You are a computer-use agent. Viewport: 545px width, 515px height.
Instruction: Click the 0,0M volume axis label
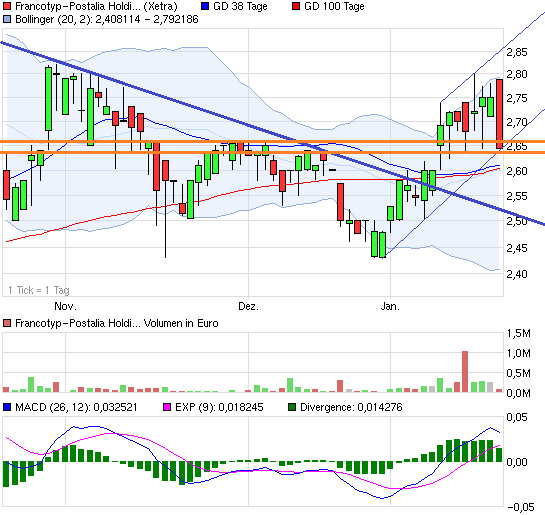click(519, 393)
